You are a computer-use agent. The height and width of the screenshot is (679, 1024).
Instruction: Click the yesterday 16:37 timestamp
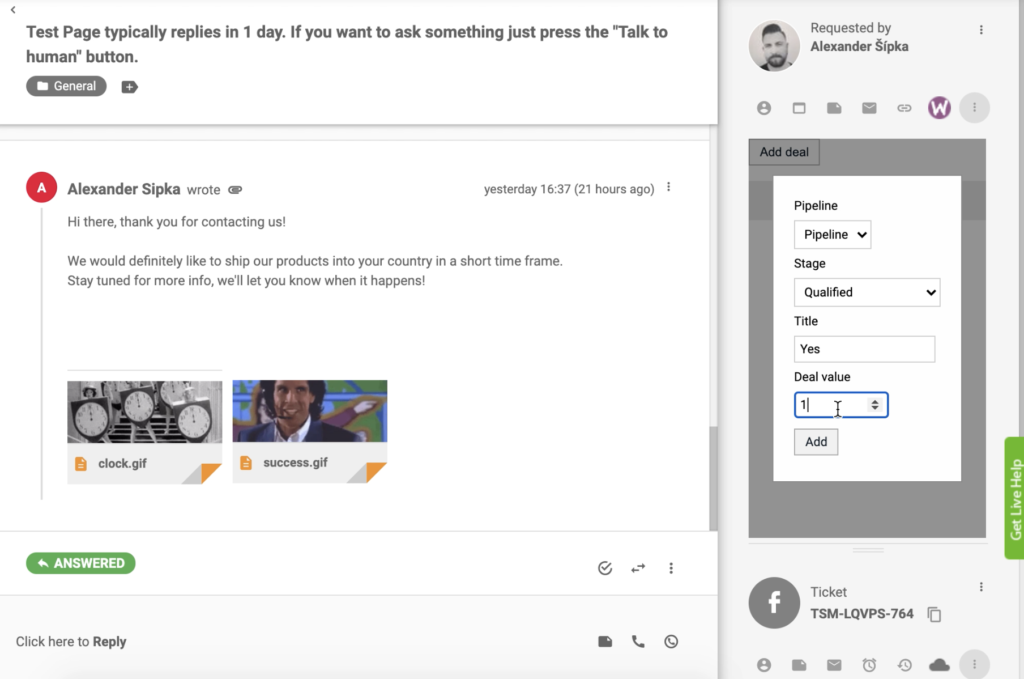tap(569, 189)
